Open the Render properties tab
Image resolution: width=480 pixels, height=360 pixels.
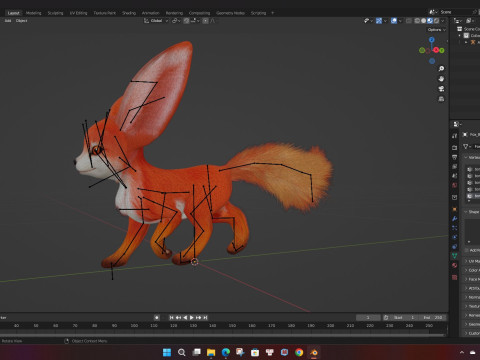455,147
